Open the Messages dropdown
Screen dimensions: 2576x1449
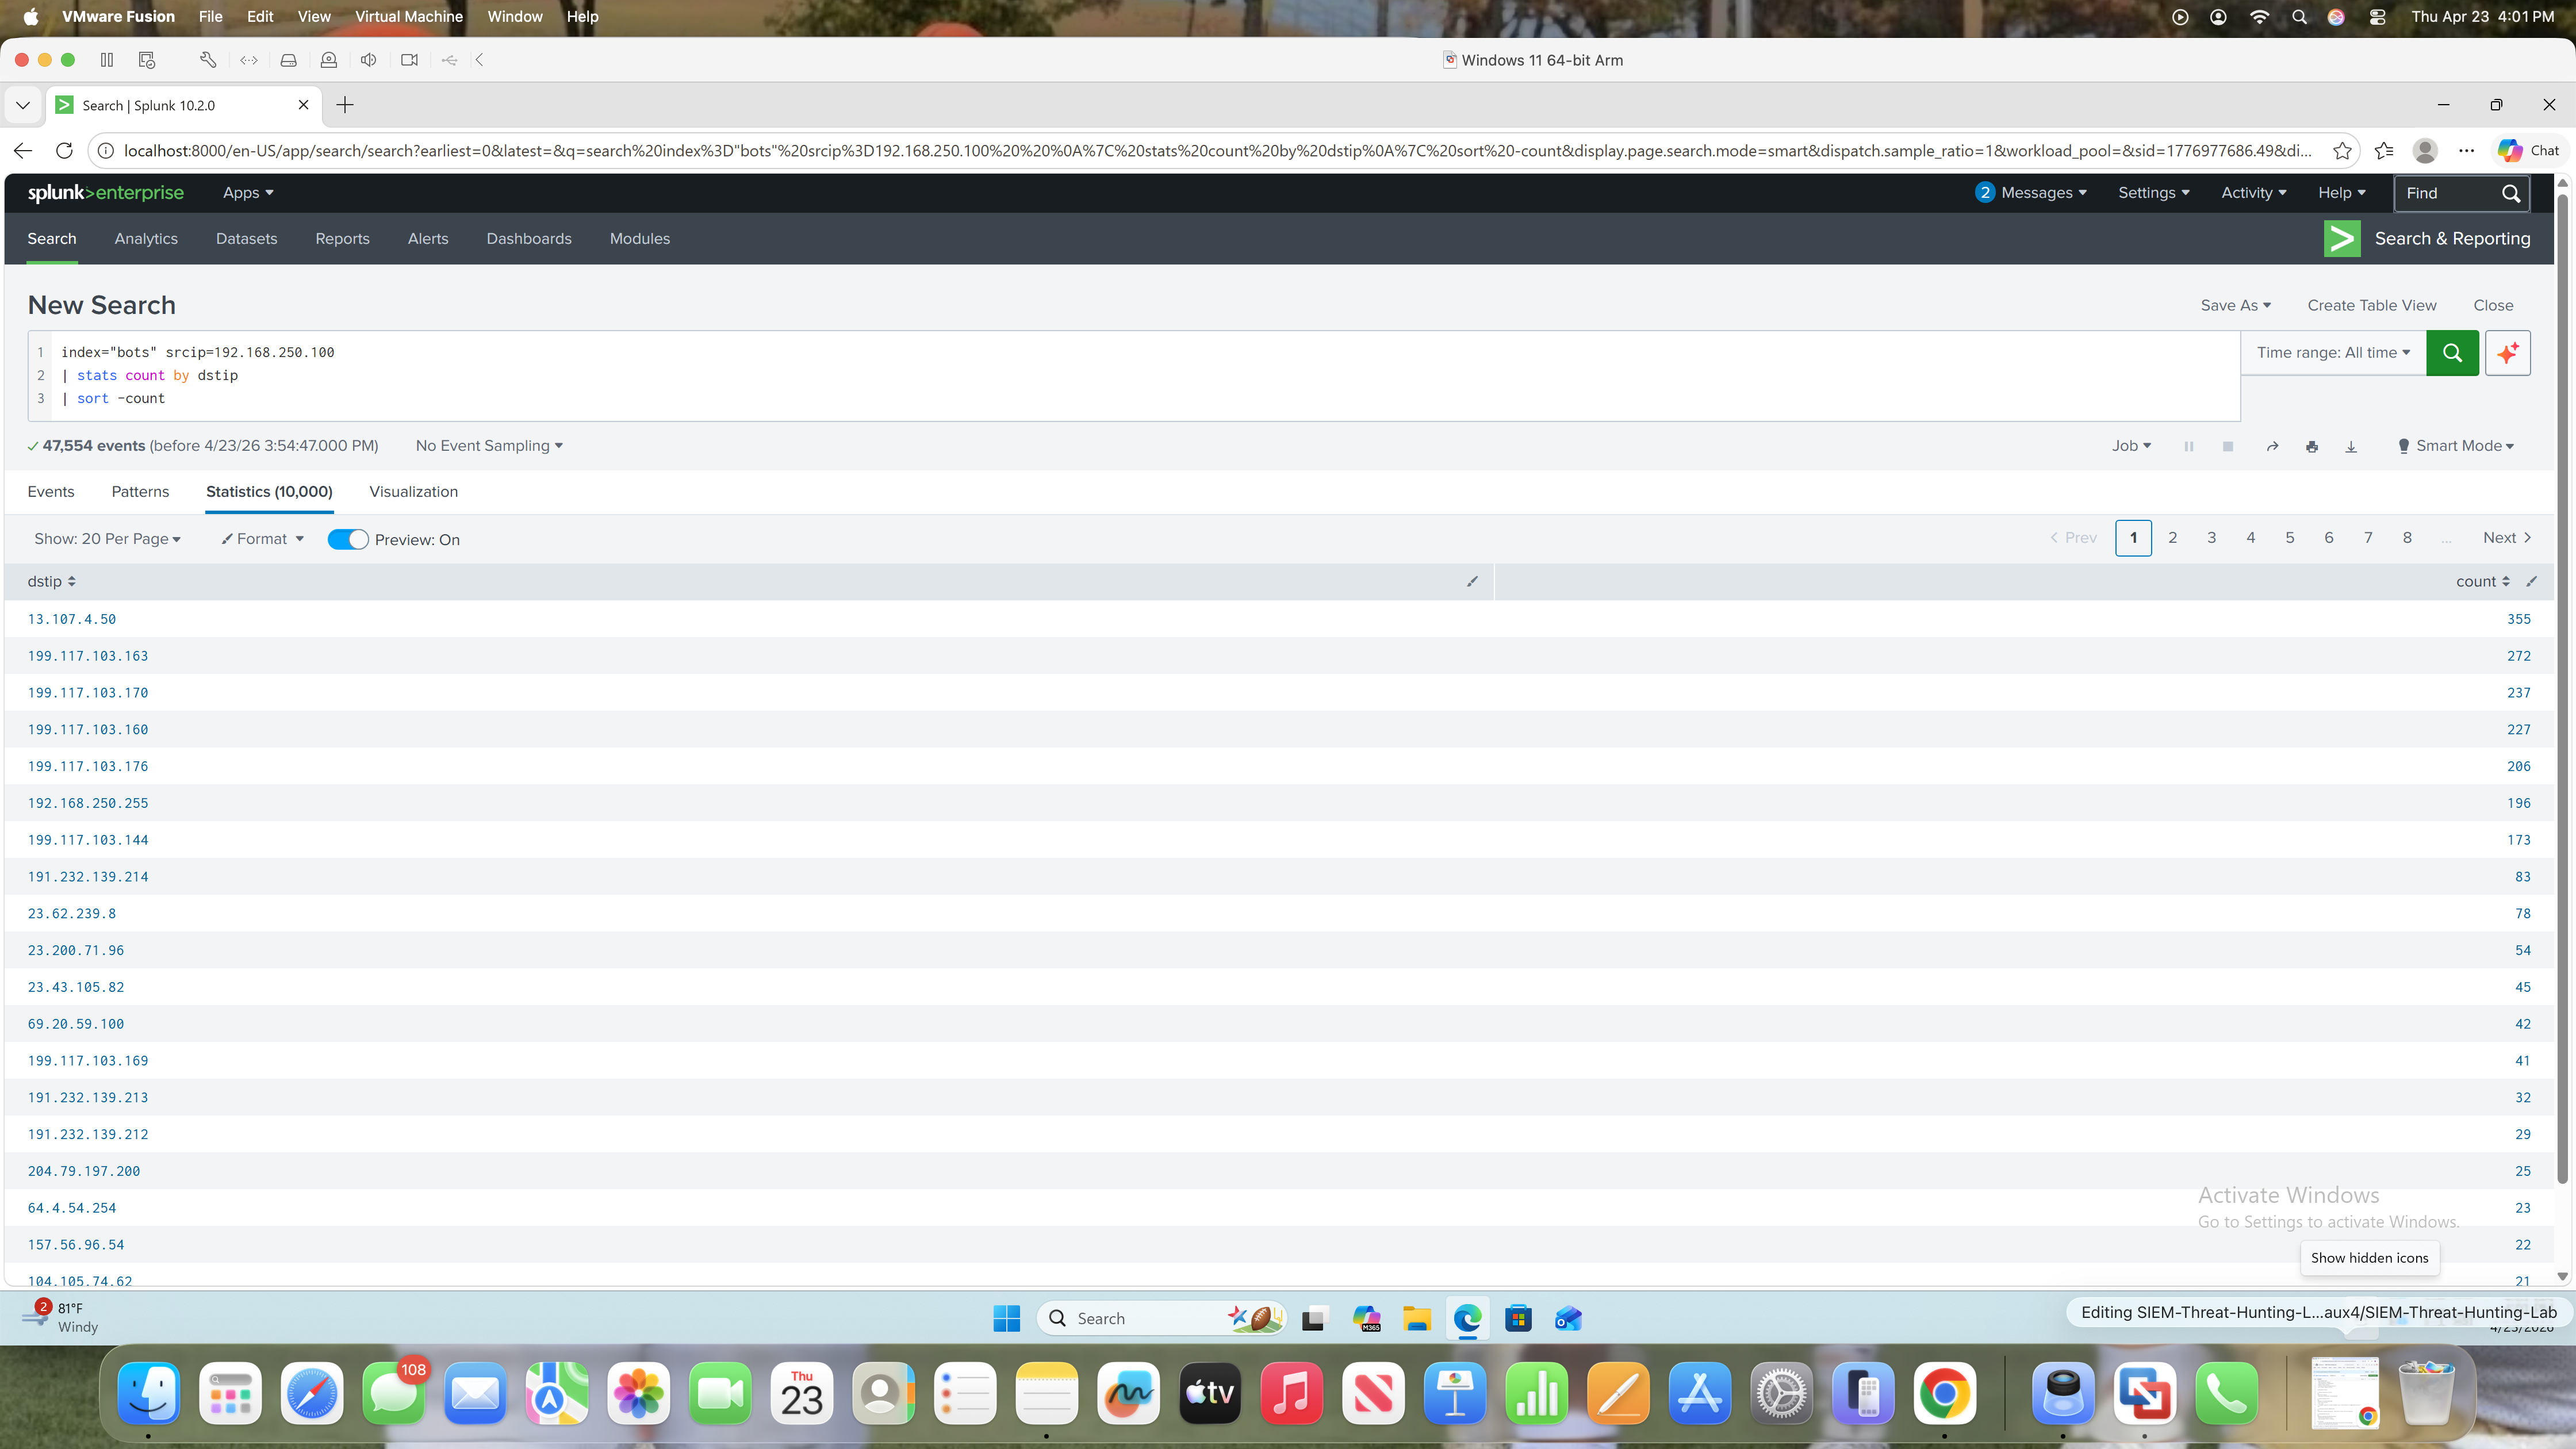pos(2031,193)
